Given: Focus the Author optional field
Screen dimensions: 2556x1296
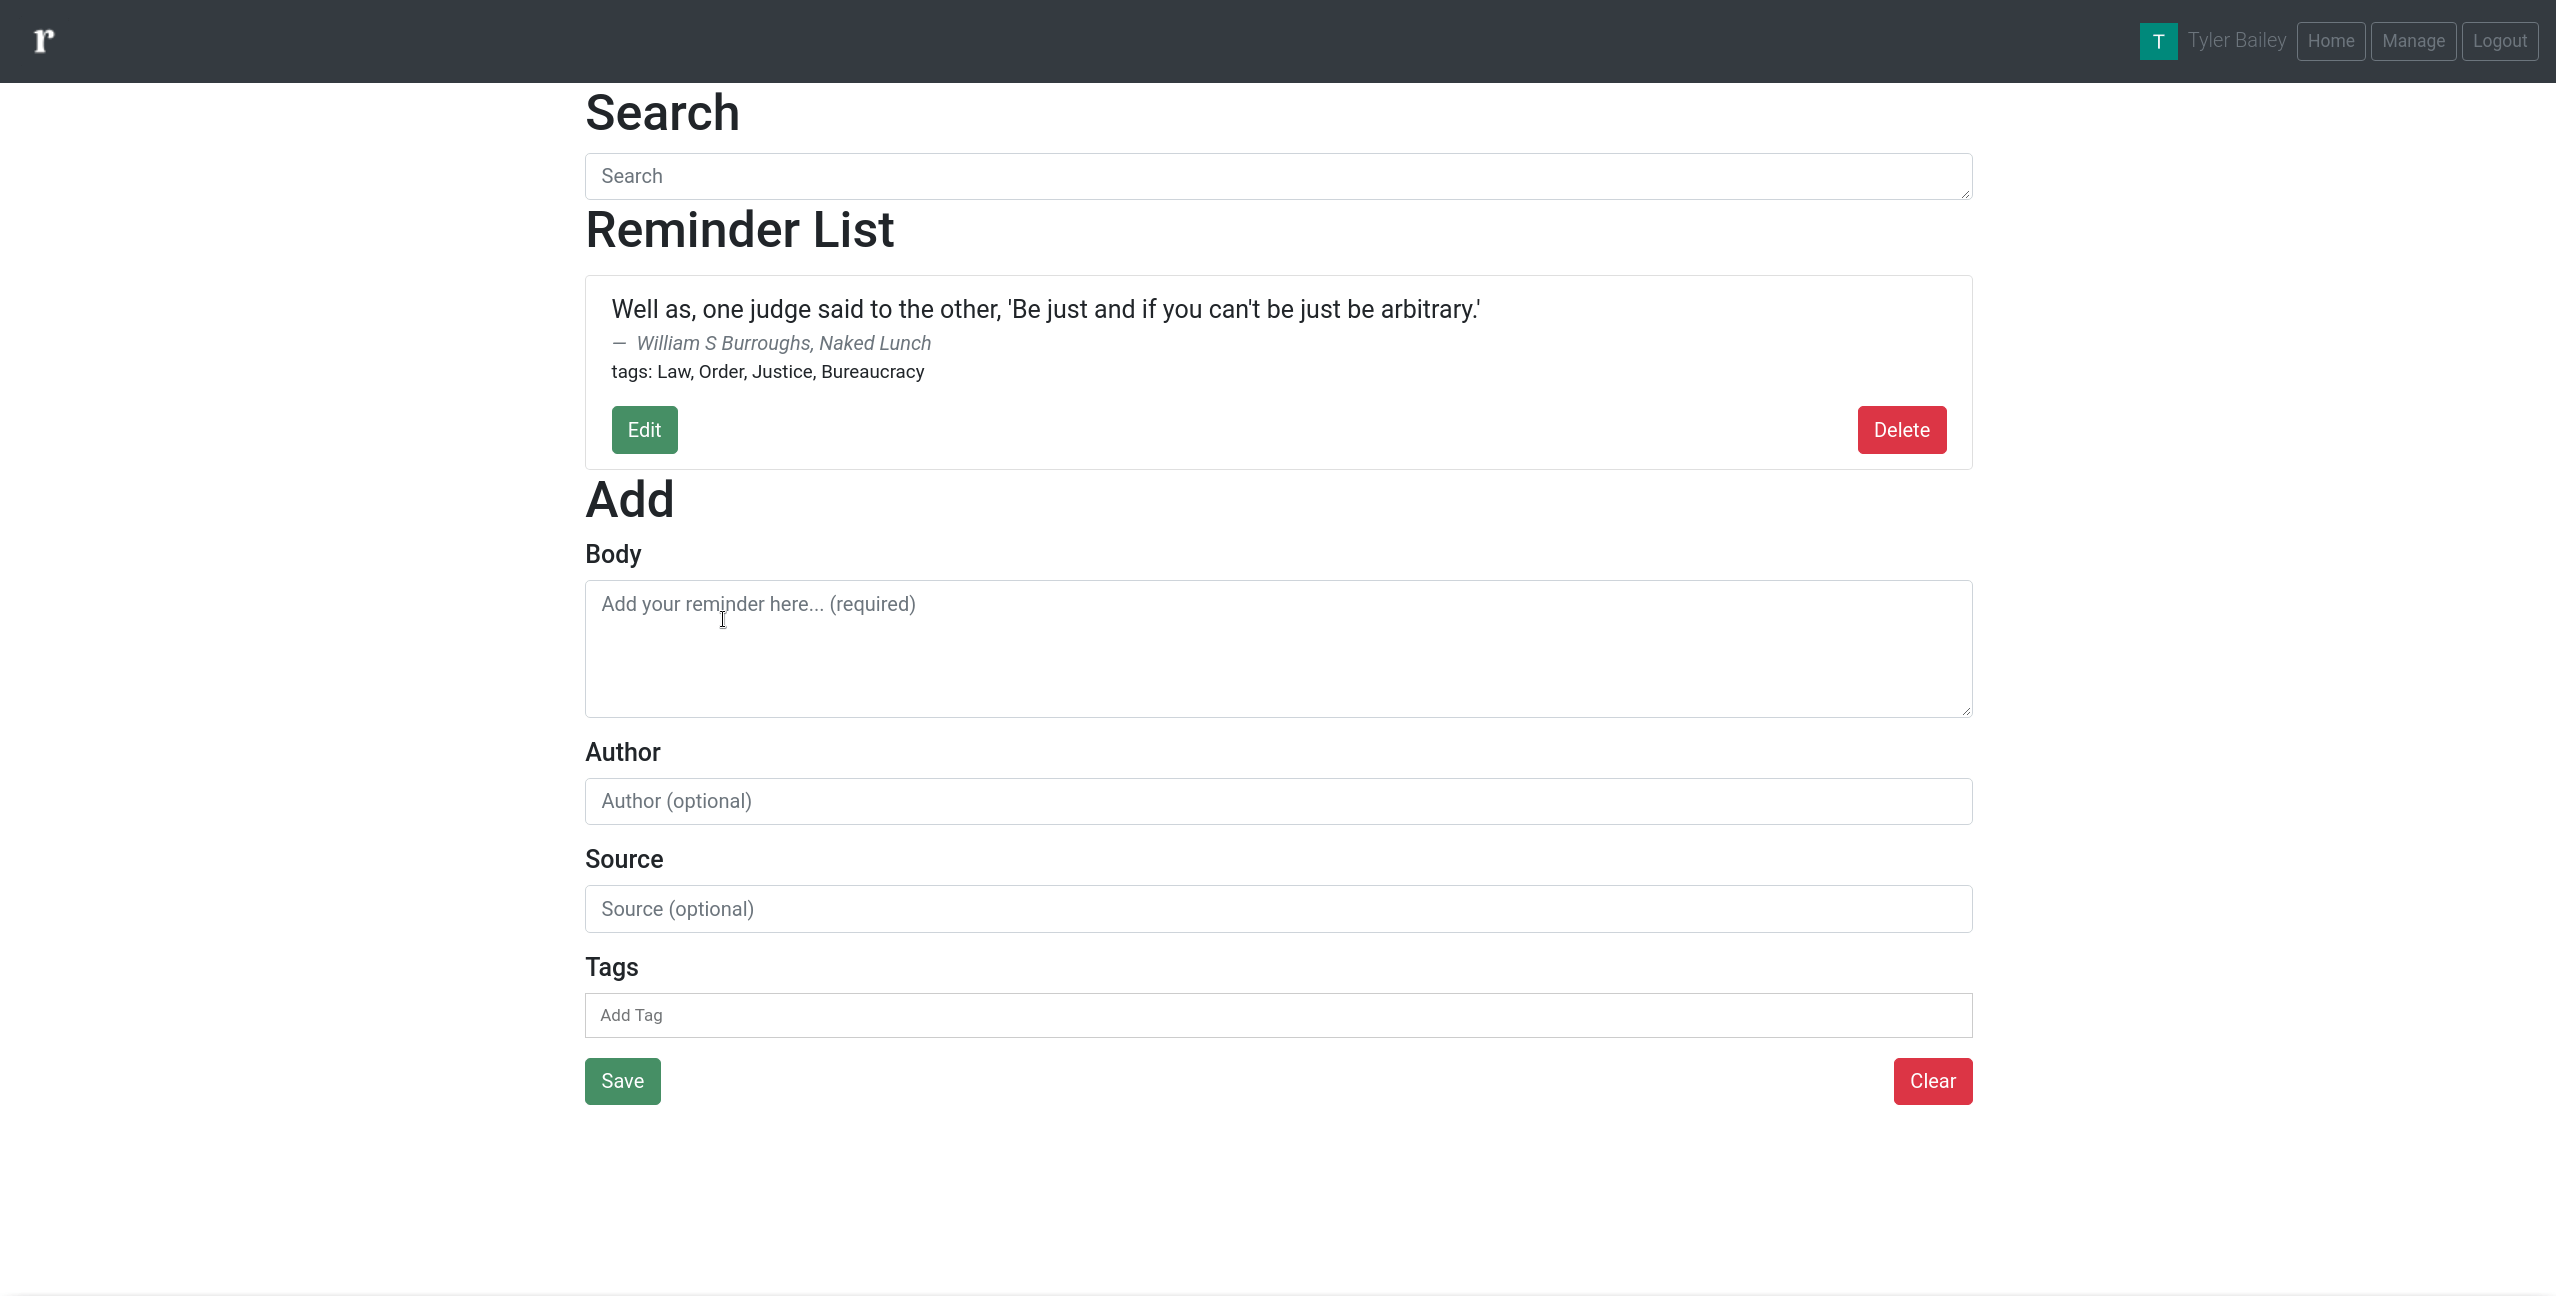Looking at the screenshot, I should point(1277,801).
